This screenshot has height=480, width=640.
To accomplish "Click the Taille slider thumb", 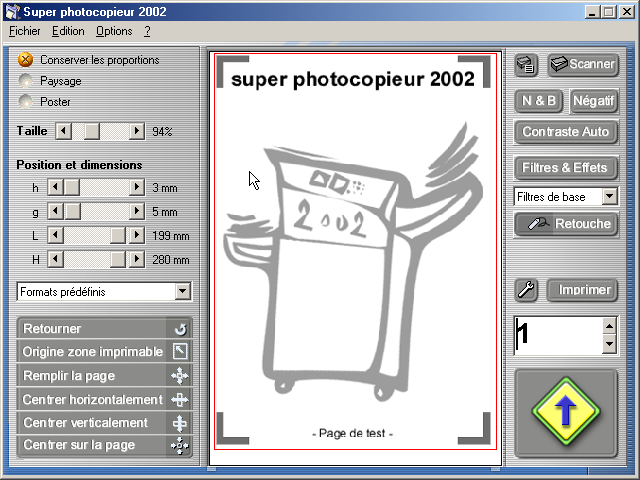I will tap(91, 131).
